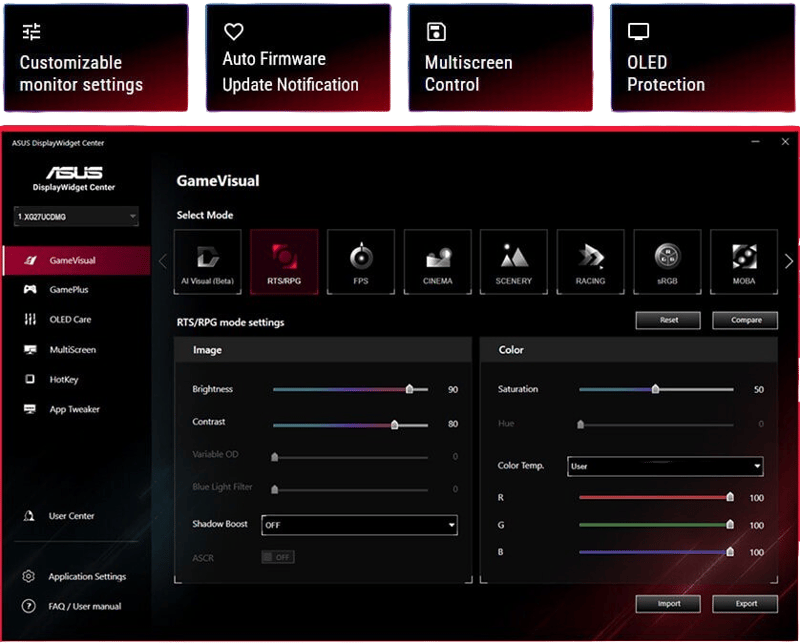
Task: Select the MOBA mode icon
Action: coord(743,262)
